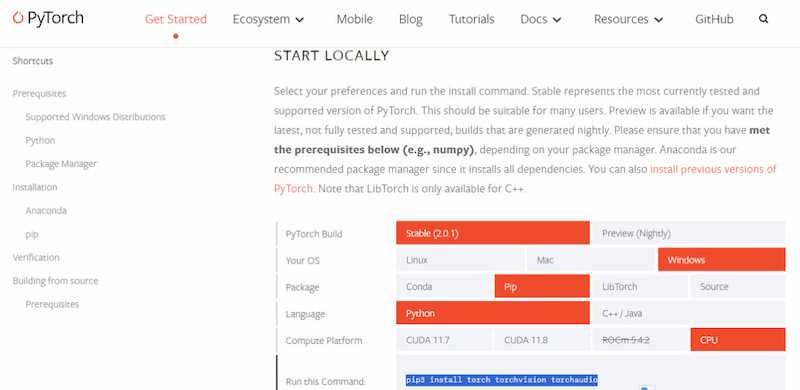Select Preview (Nightly) build
The image size is (800, 390).
[x=688, y=233]
